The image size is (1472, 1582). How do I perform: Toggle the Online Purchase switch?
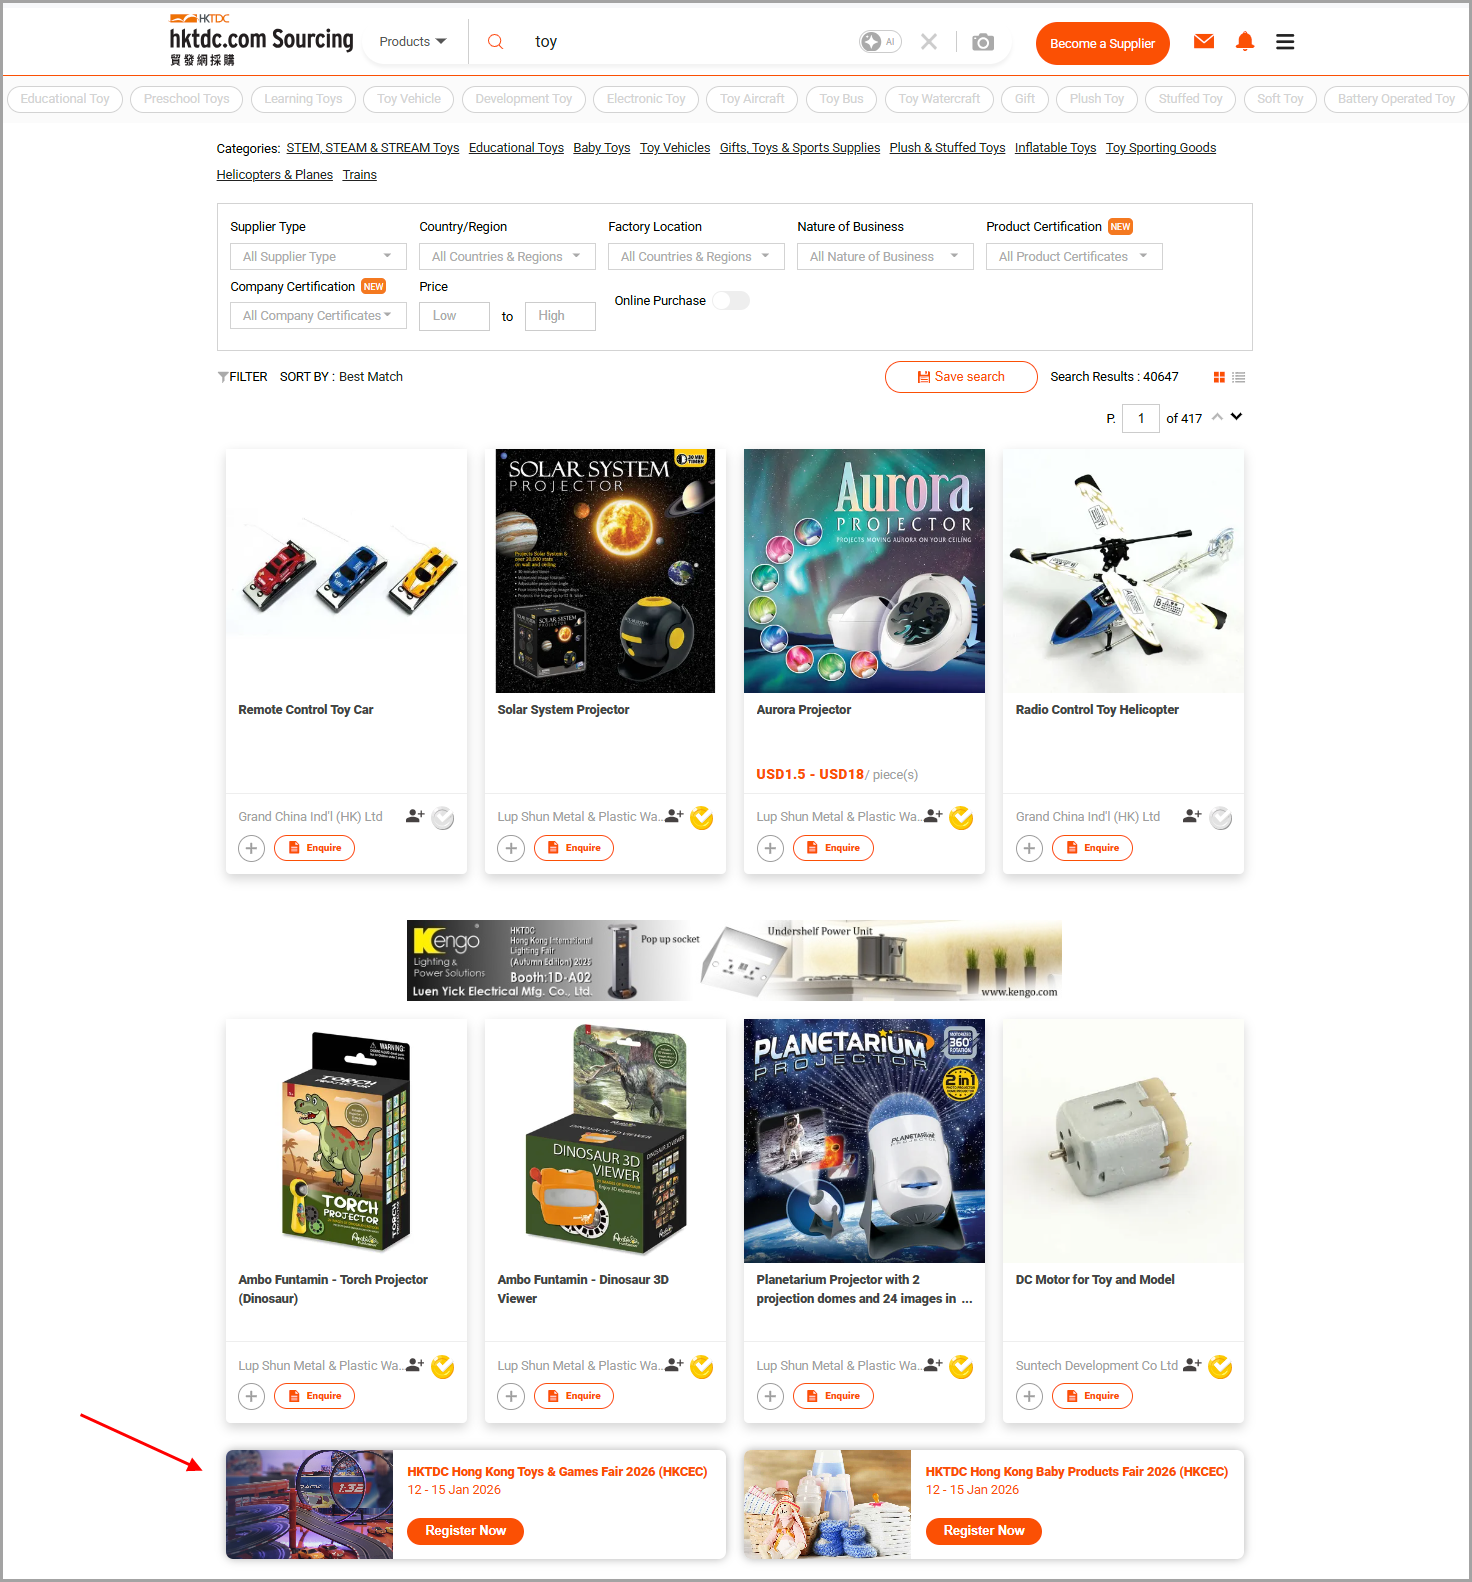point(731,301)
